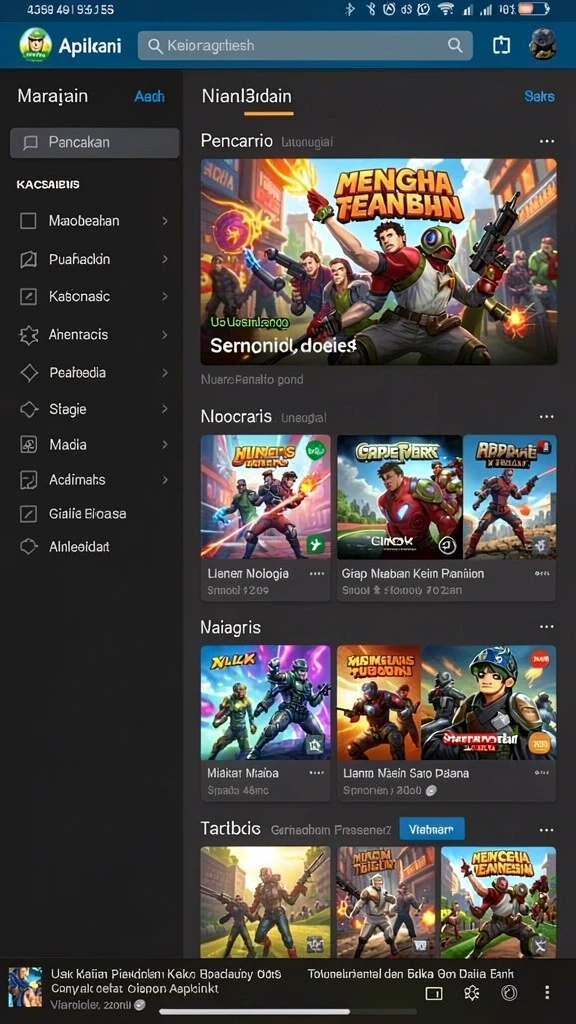Tap the battery status bar icon
The width and height of the screenshot is (576, 1024).
(535, 9)
